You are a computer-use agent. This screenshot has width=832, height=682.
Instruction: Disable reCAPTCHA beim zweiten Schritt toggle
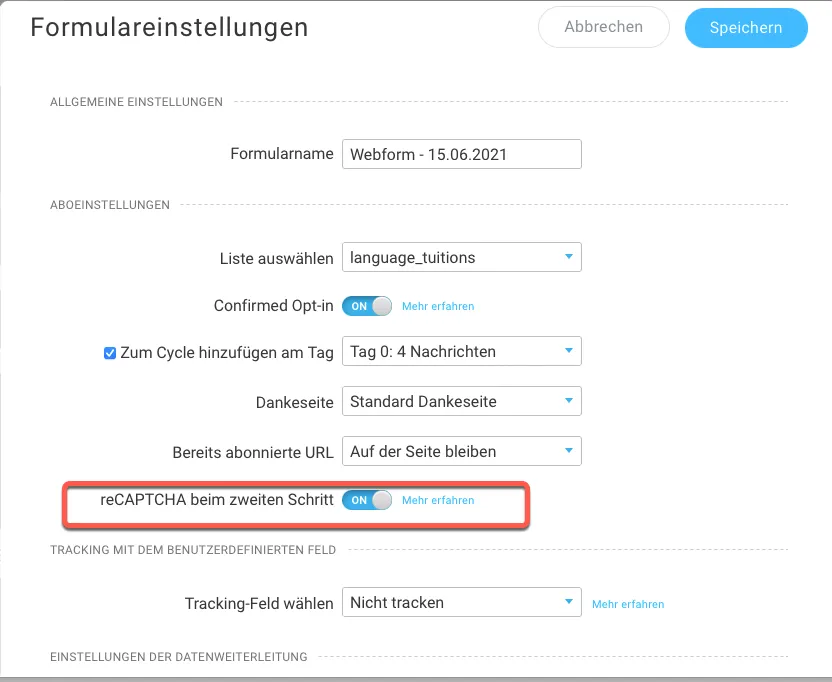pyautogui.click(x=367, y=500)
